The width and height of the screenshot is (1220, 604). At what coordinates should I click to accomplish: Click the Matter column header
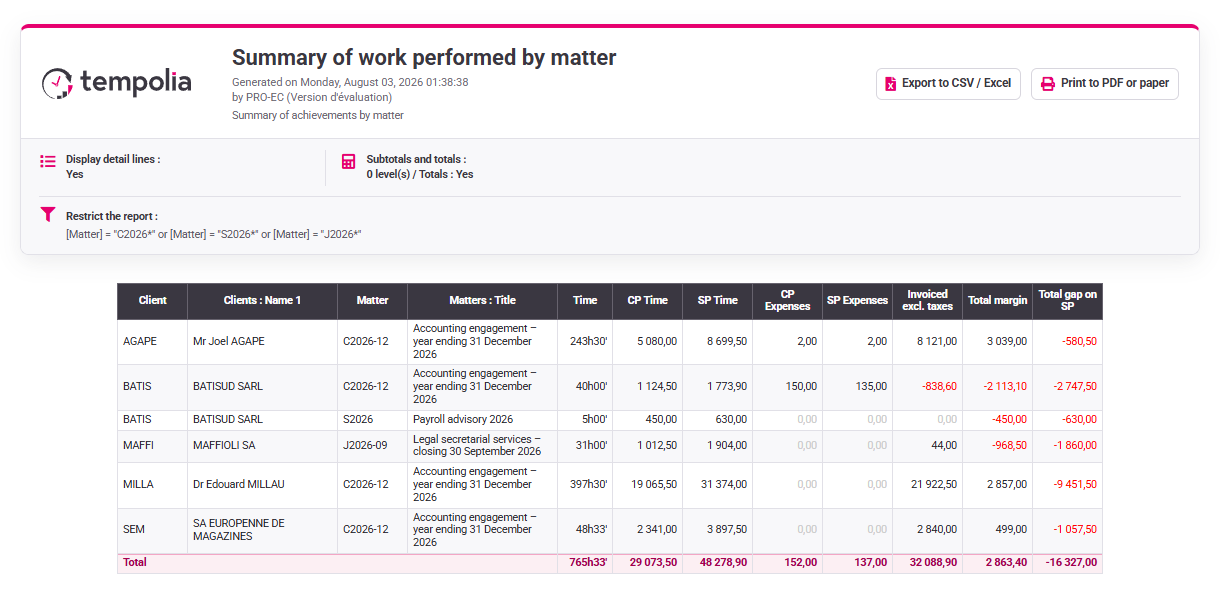coord(372,301)
